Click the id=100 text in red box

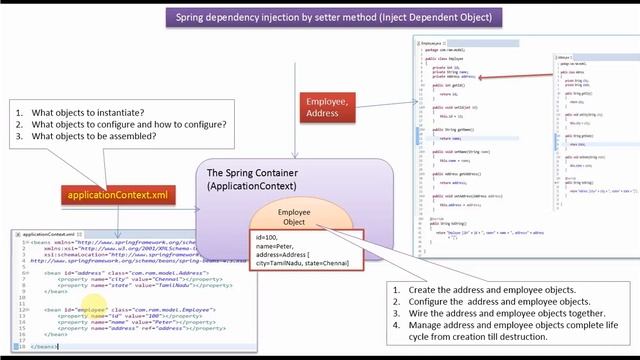(x=267, y=238)
